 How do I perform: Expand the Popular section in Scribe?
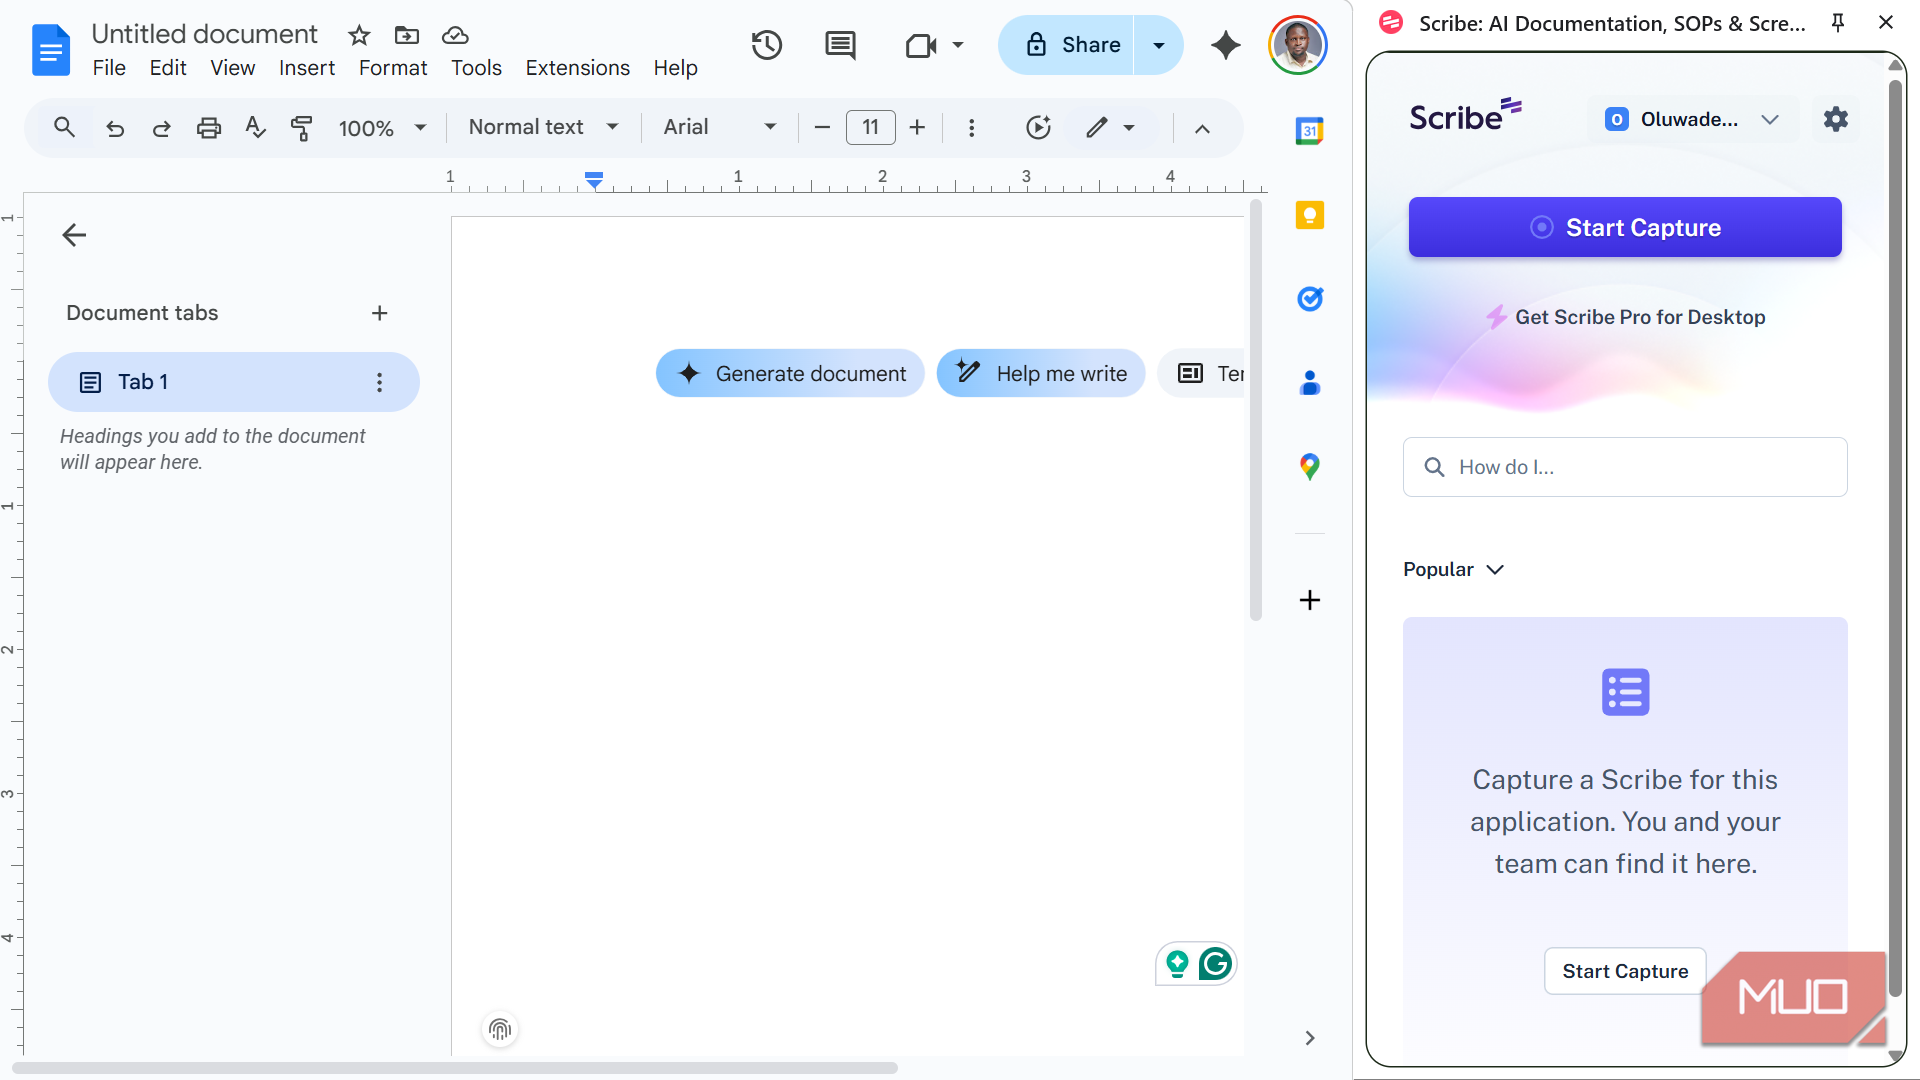(x=1453, y=569)
